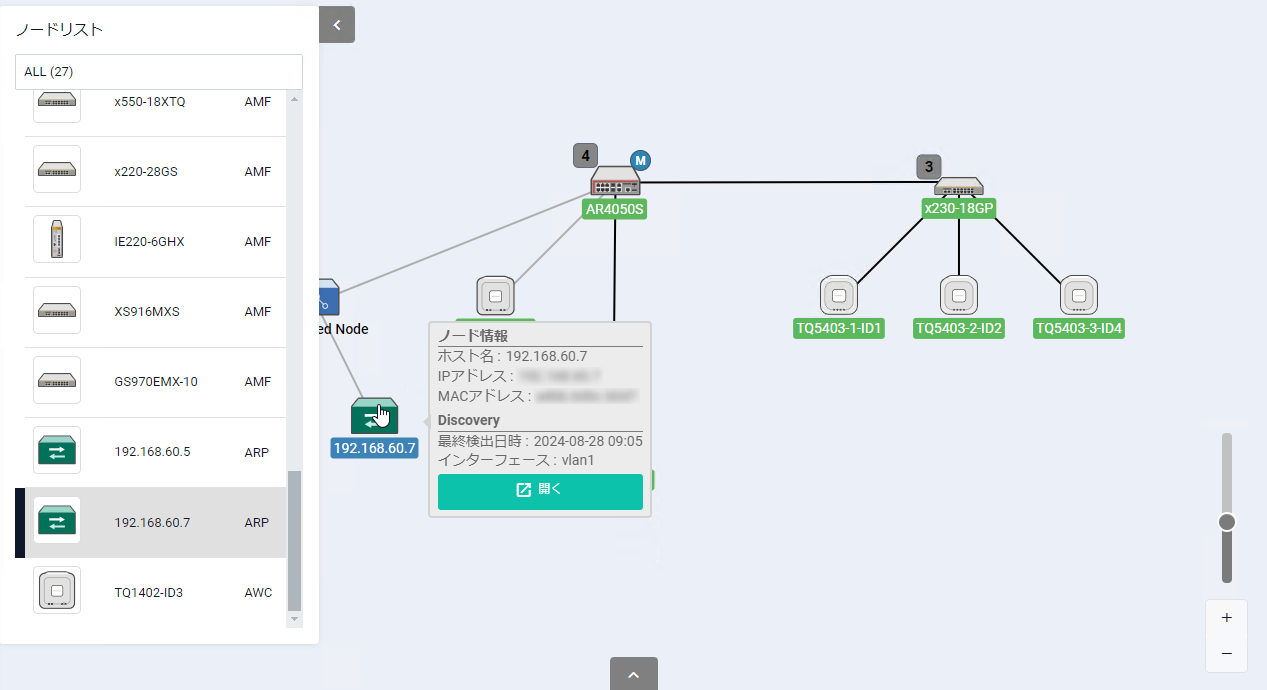Click the TQ5403-1-ID1 access point icon
Screen dimensions: 1267x690
point(839,296)
